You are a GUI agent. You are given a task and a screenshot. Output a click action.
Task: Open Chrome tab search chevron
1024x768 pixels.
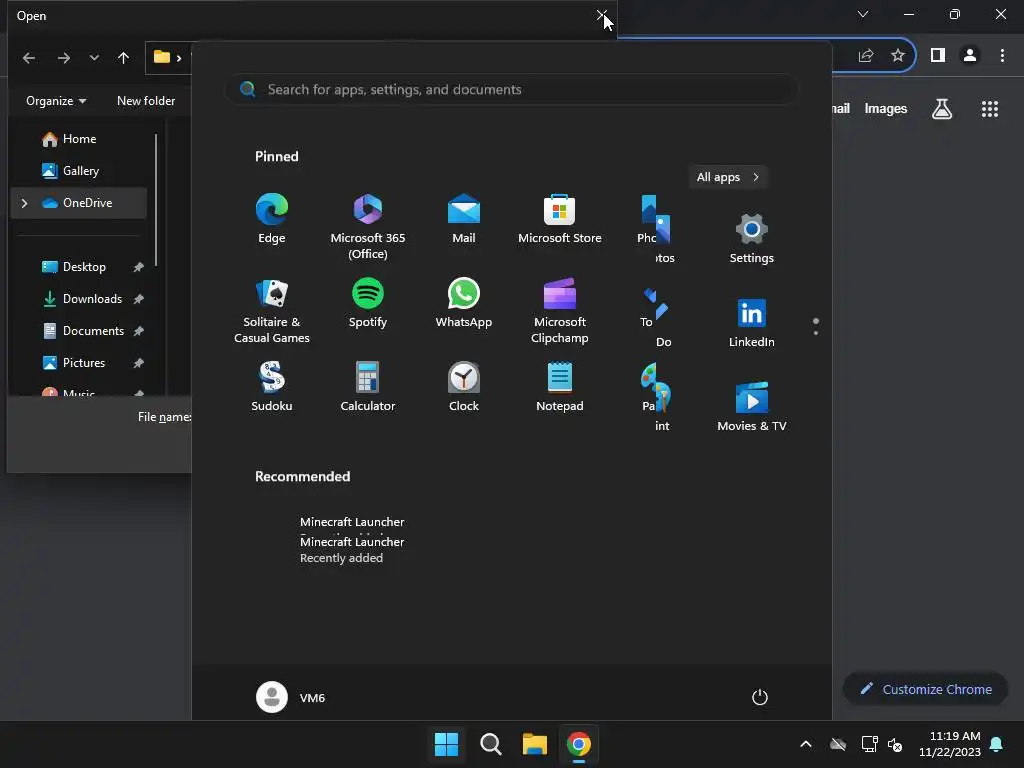[863, 14]
